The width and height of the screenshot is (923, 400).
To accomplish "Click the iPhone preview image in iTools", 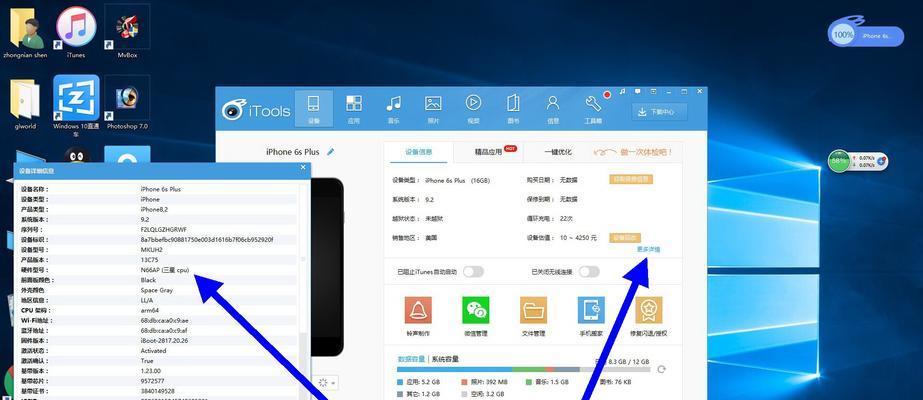I will (x=327, y=268).
